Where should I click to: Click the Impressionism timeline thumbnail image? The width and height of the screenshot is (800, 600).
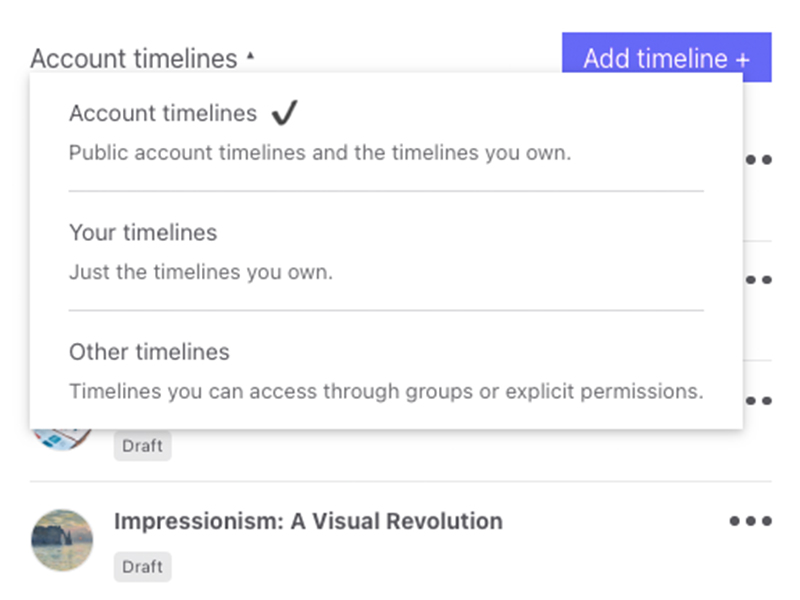(x=62, y=540)
